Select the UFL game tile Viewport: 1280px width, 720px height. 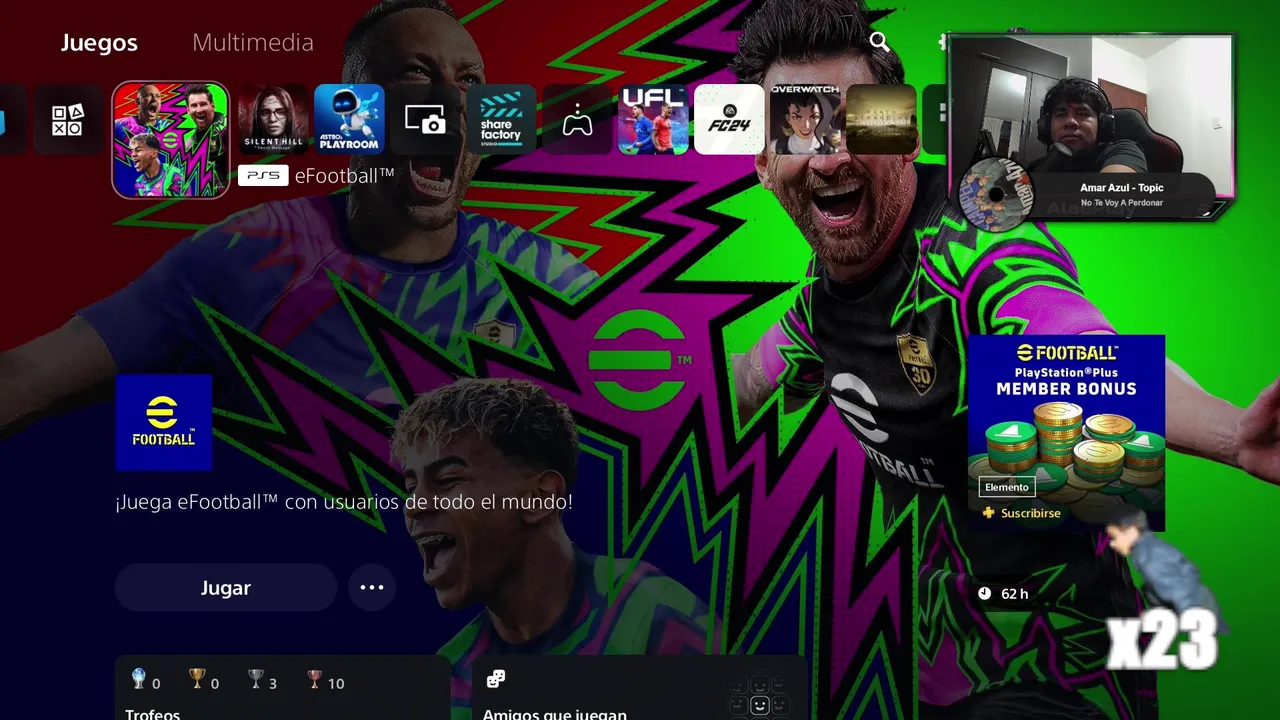click(653, 120)
